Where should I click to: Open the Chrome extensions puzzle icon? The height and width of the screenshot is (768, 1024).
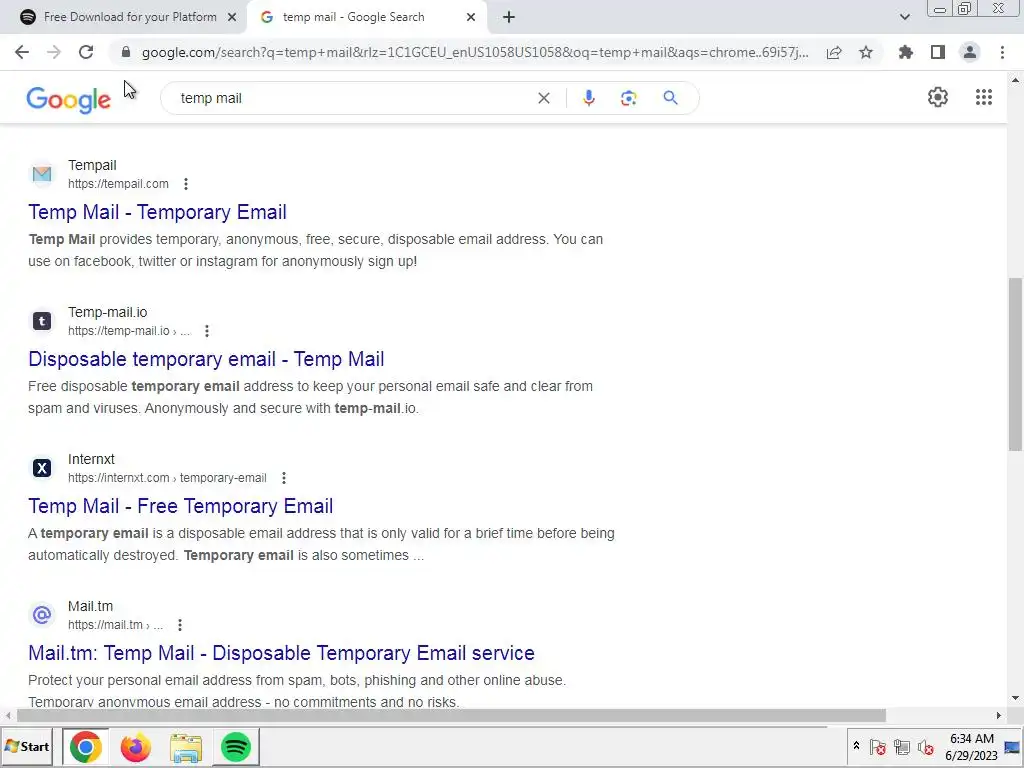coord(906,52)
